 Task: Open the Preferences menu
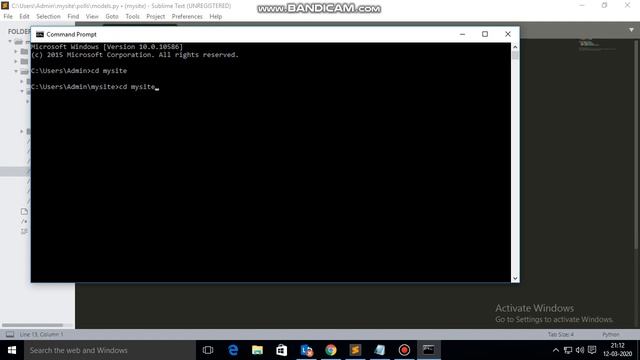coord(187,16)
